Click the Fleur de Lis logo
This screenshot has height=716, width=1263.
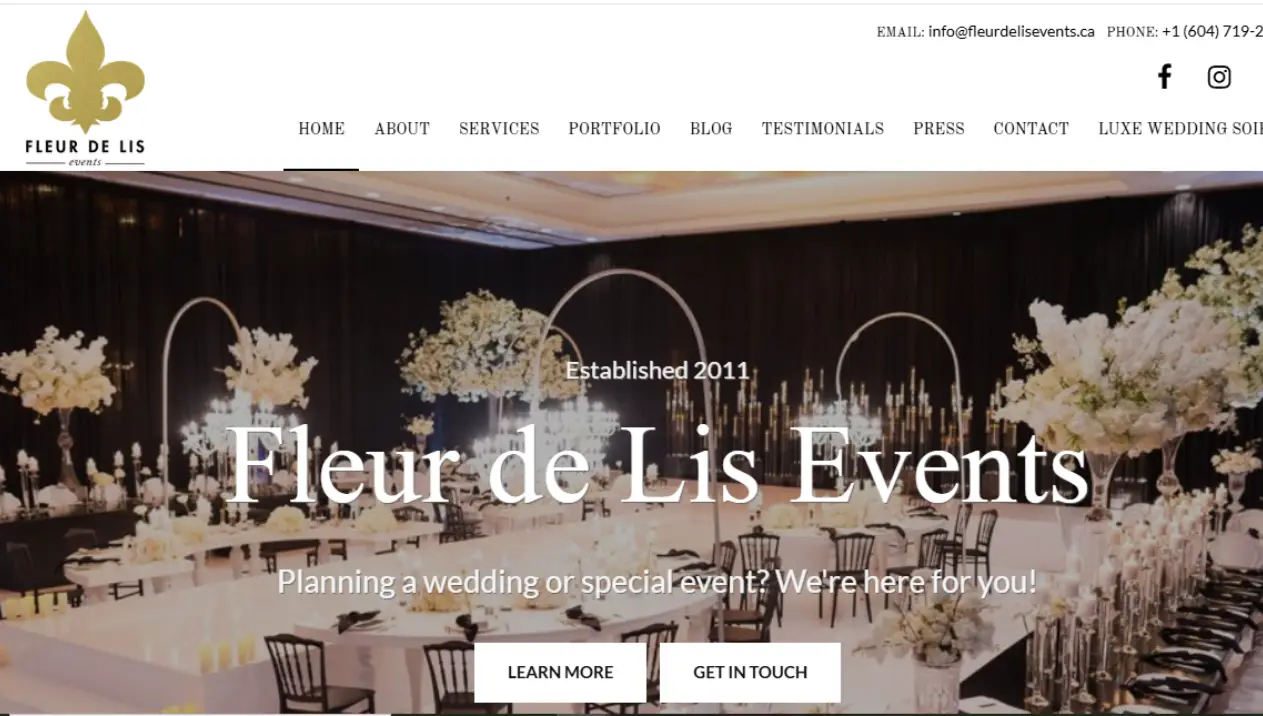click(85, 89)
